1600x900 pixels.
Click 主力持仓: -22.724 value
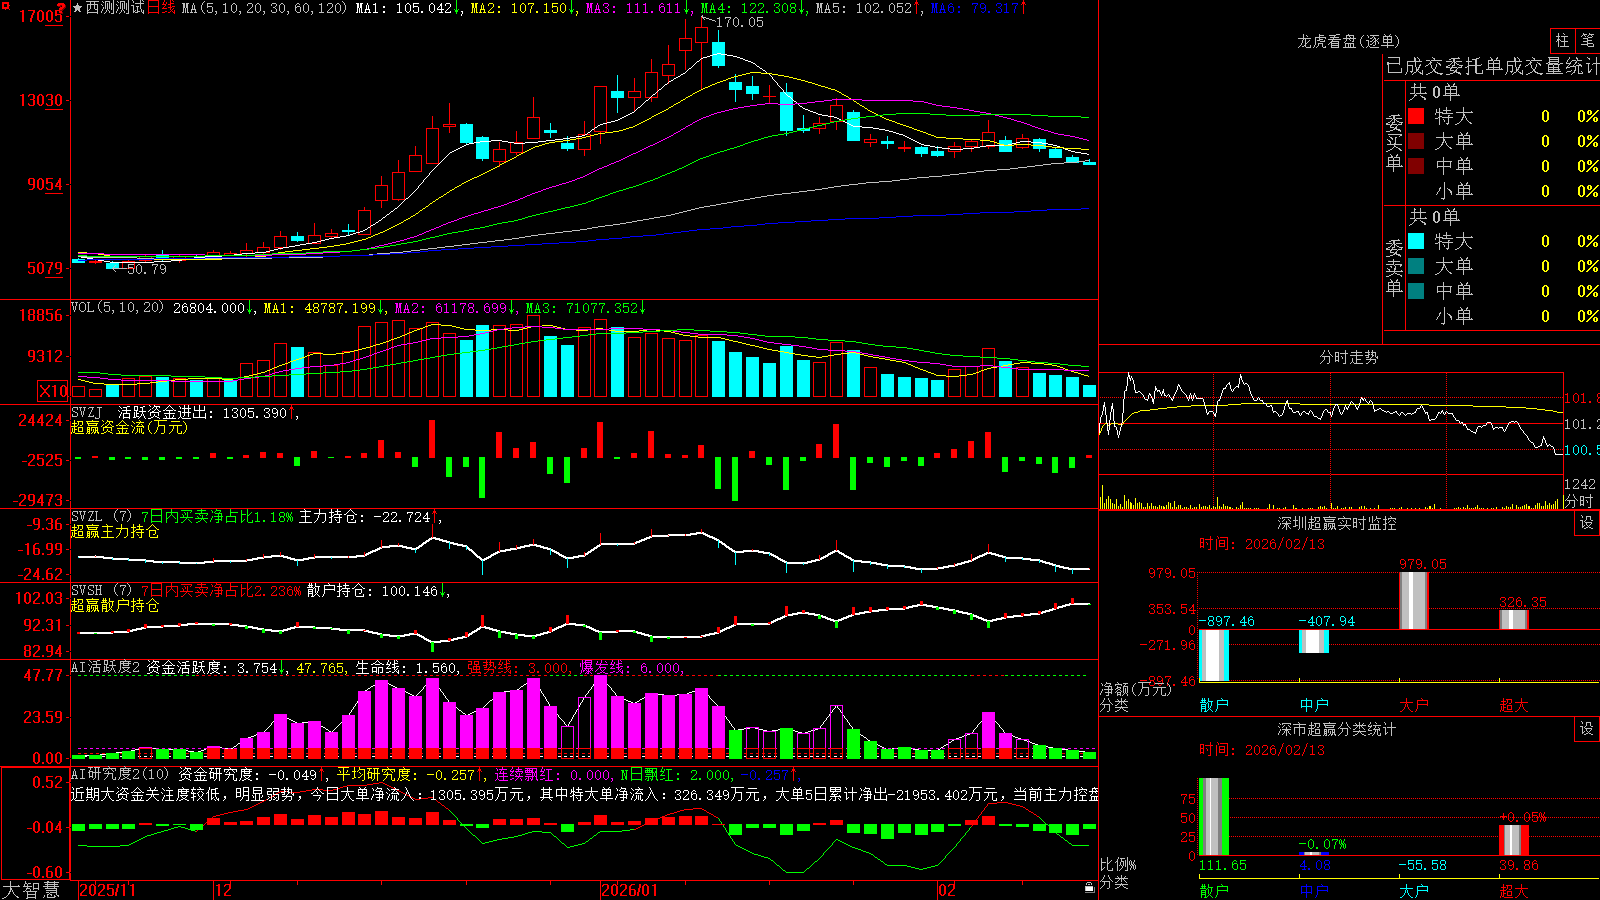tap(369, 517)
